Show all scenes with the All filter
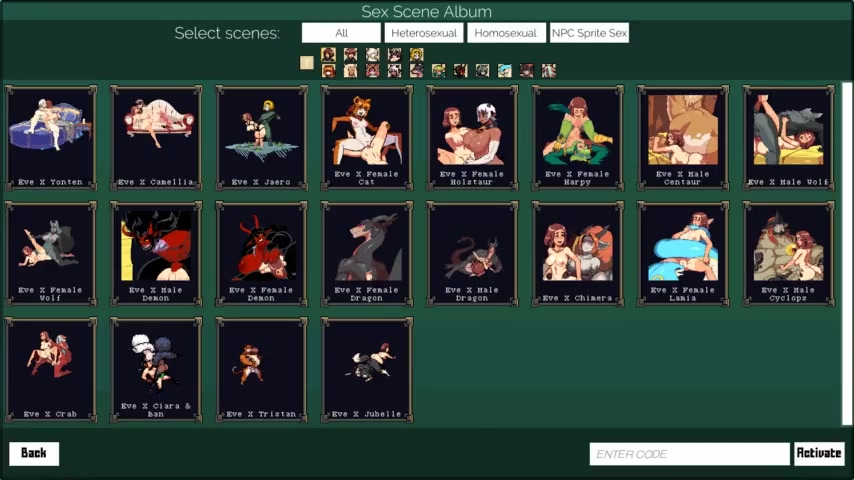Image resolution: width=854 pixels, height=480 pixels. point(341,33)
